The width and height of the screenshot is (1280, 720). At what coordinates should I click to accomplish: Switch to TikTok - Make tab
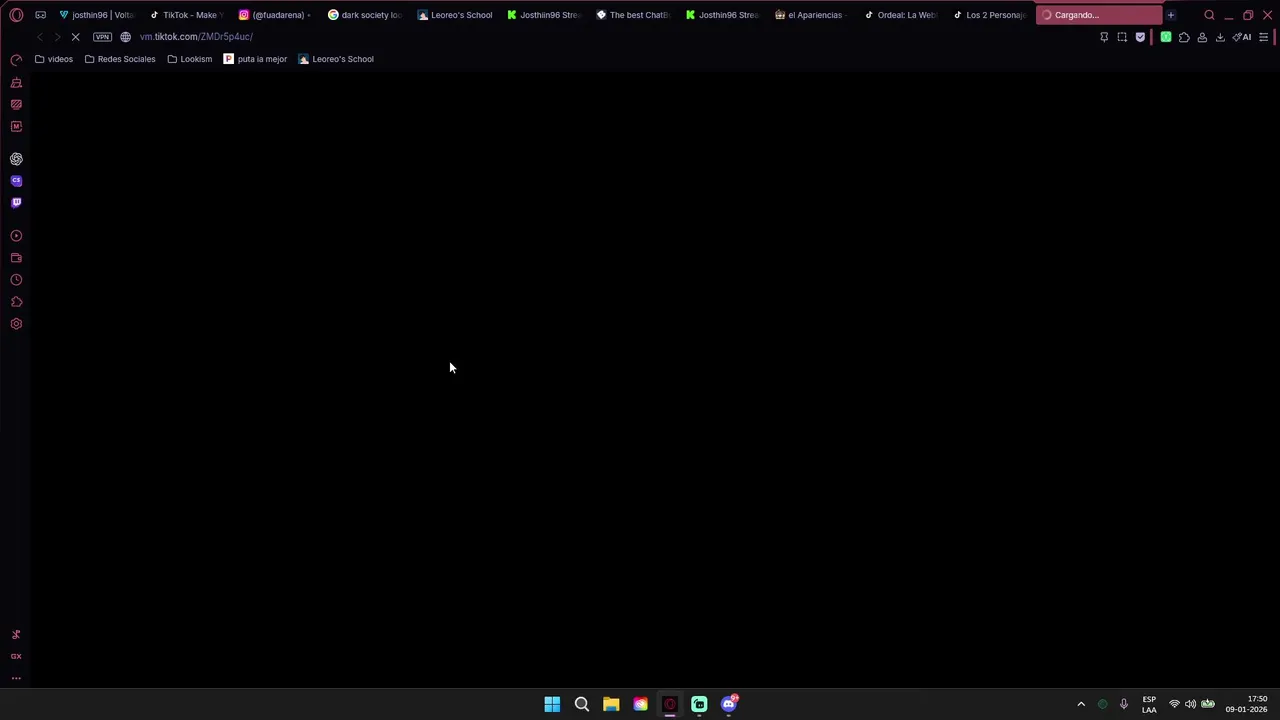click(x=188, y=15)
